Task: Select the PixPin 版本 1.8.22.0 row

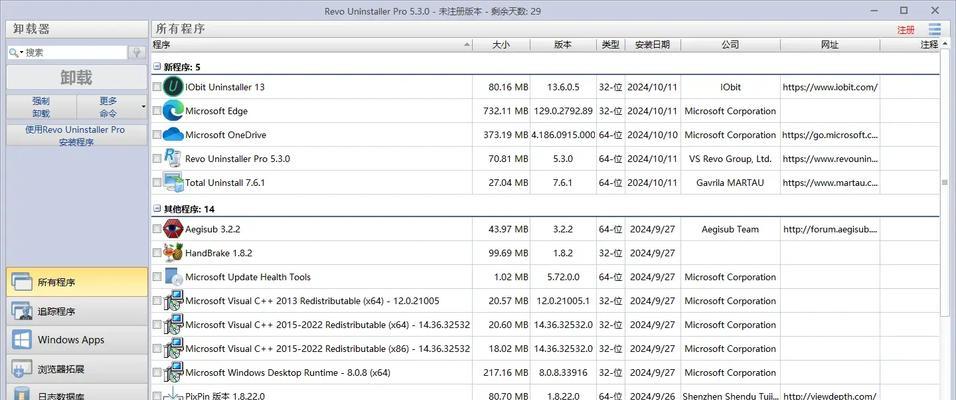Action: click(x=545, y=394)
